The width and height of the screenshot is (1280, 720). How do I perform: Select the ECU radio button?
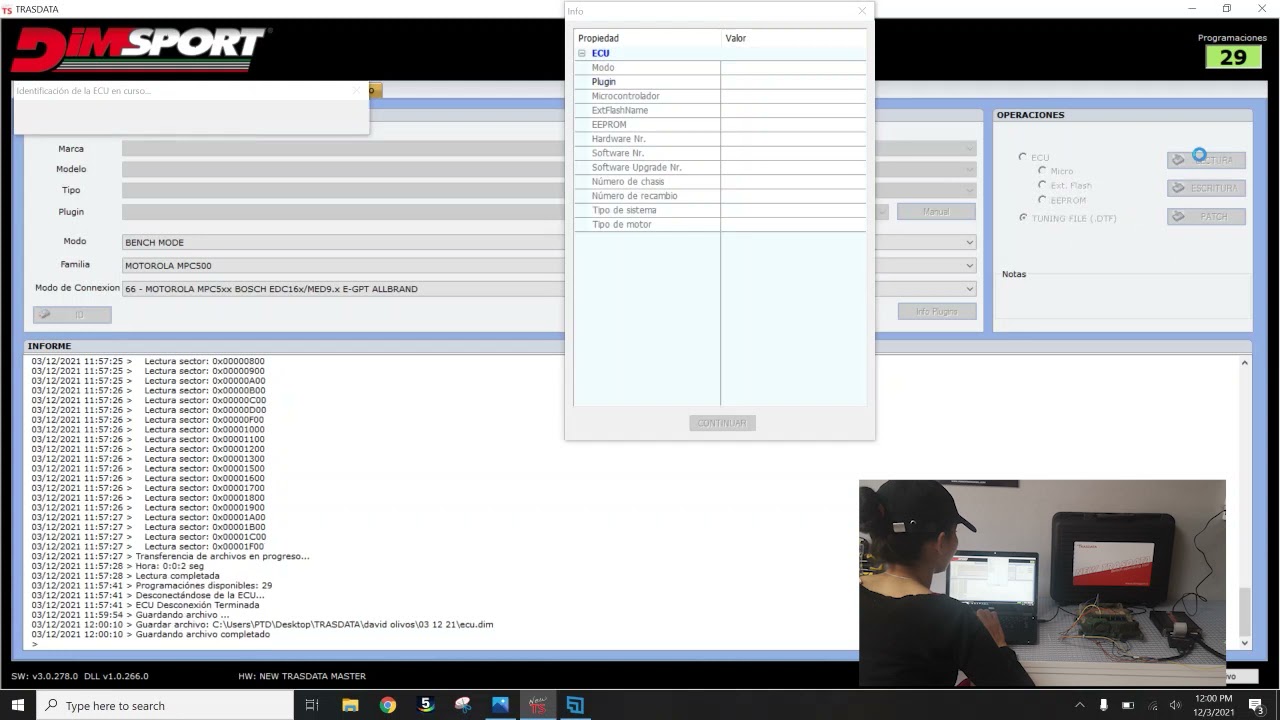pos(1022,157)
